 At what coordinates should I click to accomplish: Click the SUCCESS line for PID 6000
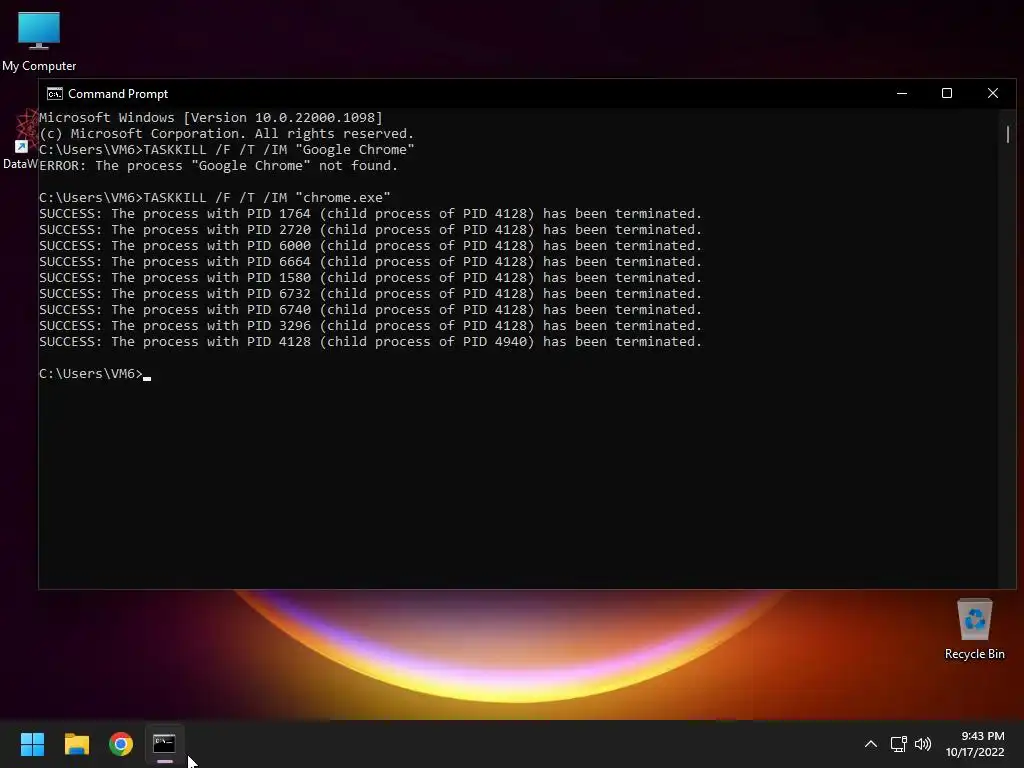pos(370,246)
